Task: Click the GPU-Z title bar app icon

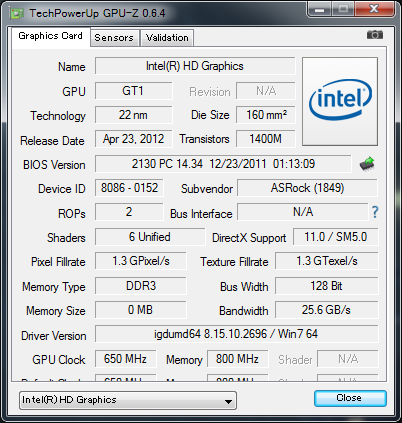Action: click(17, 13)
